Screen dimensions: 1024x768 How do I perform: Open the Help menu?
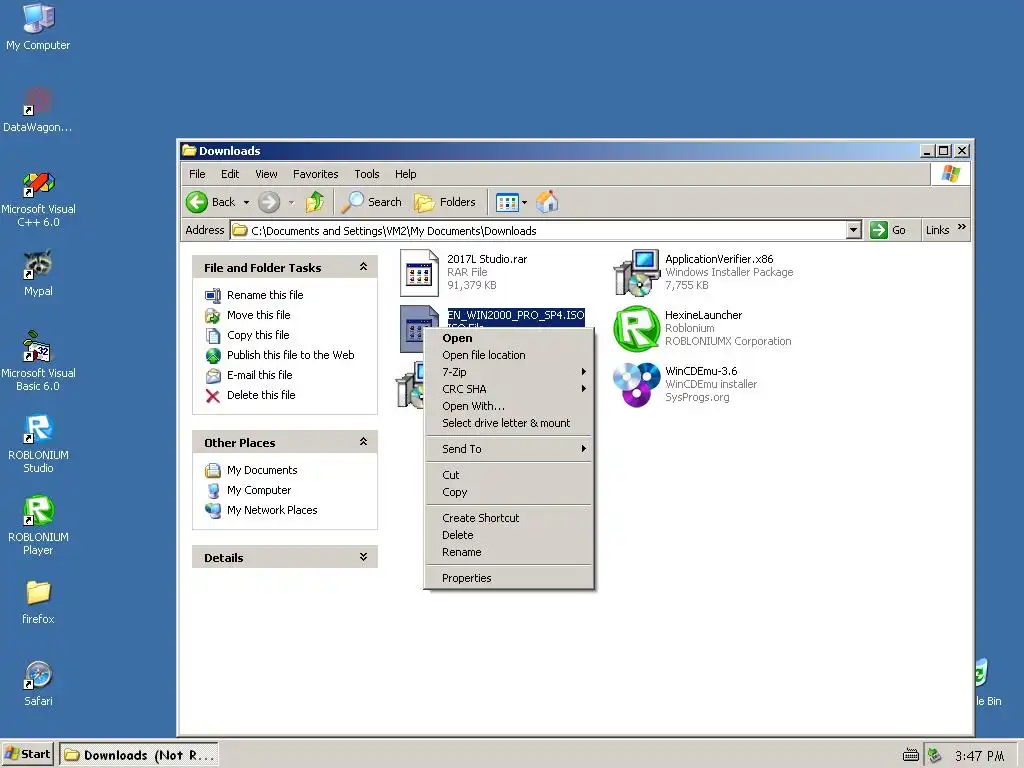[405, 174]
